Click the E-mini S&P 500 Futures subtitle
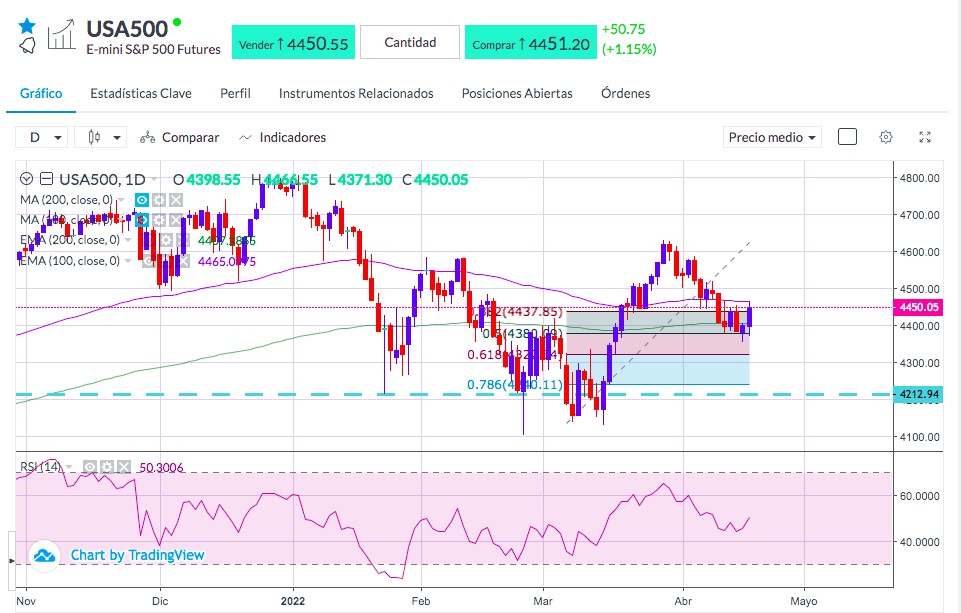The height and width of the screenshot is (613, 961). click(x=153, y=50)
